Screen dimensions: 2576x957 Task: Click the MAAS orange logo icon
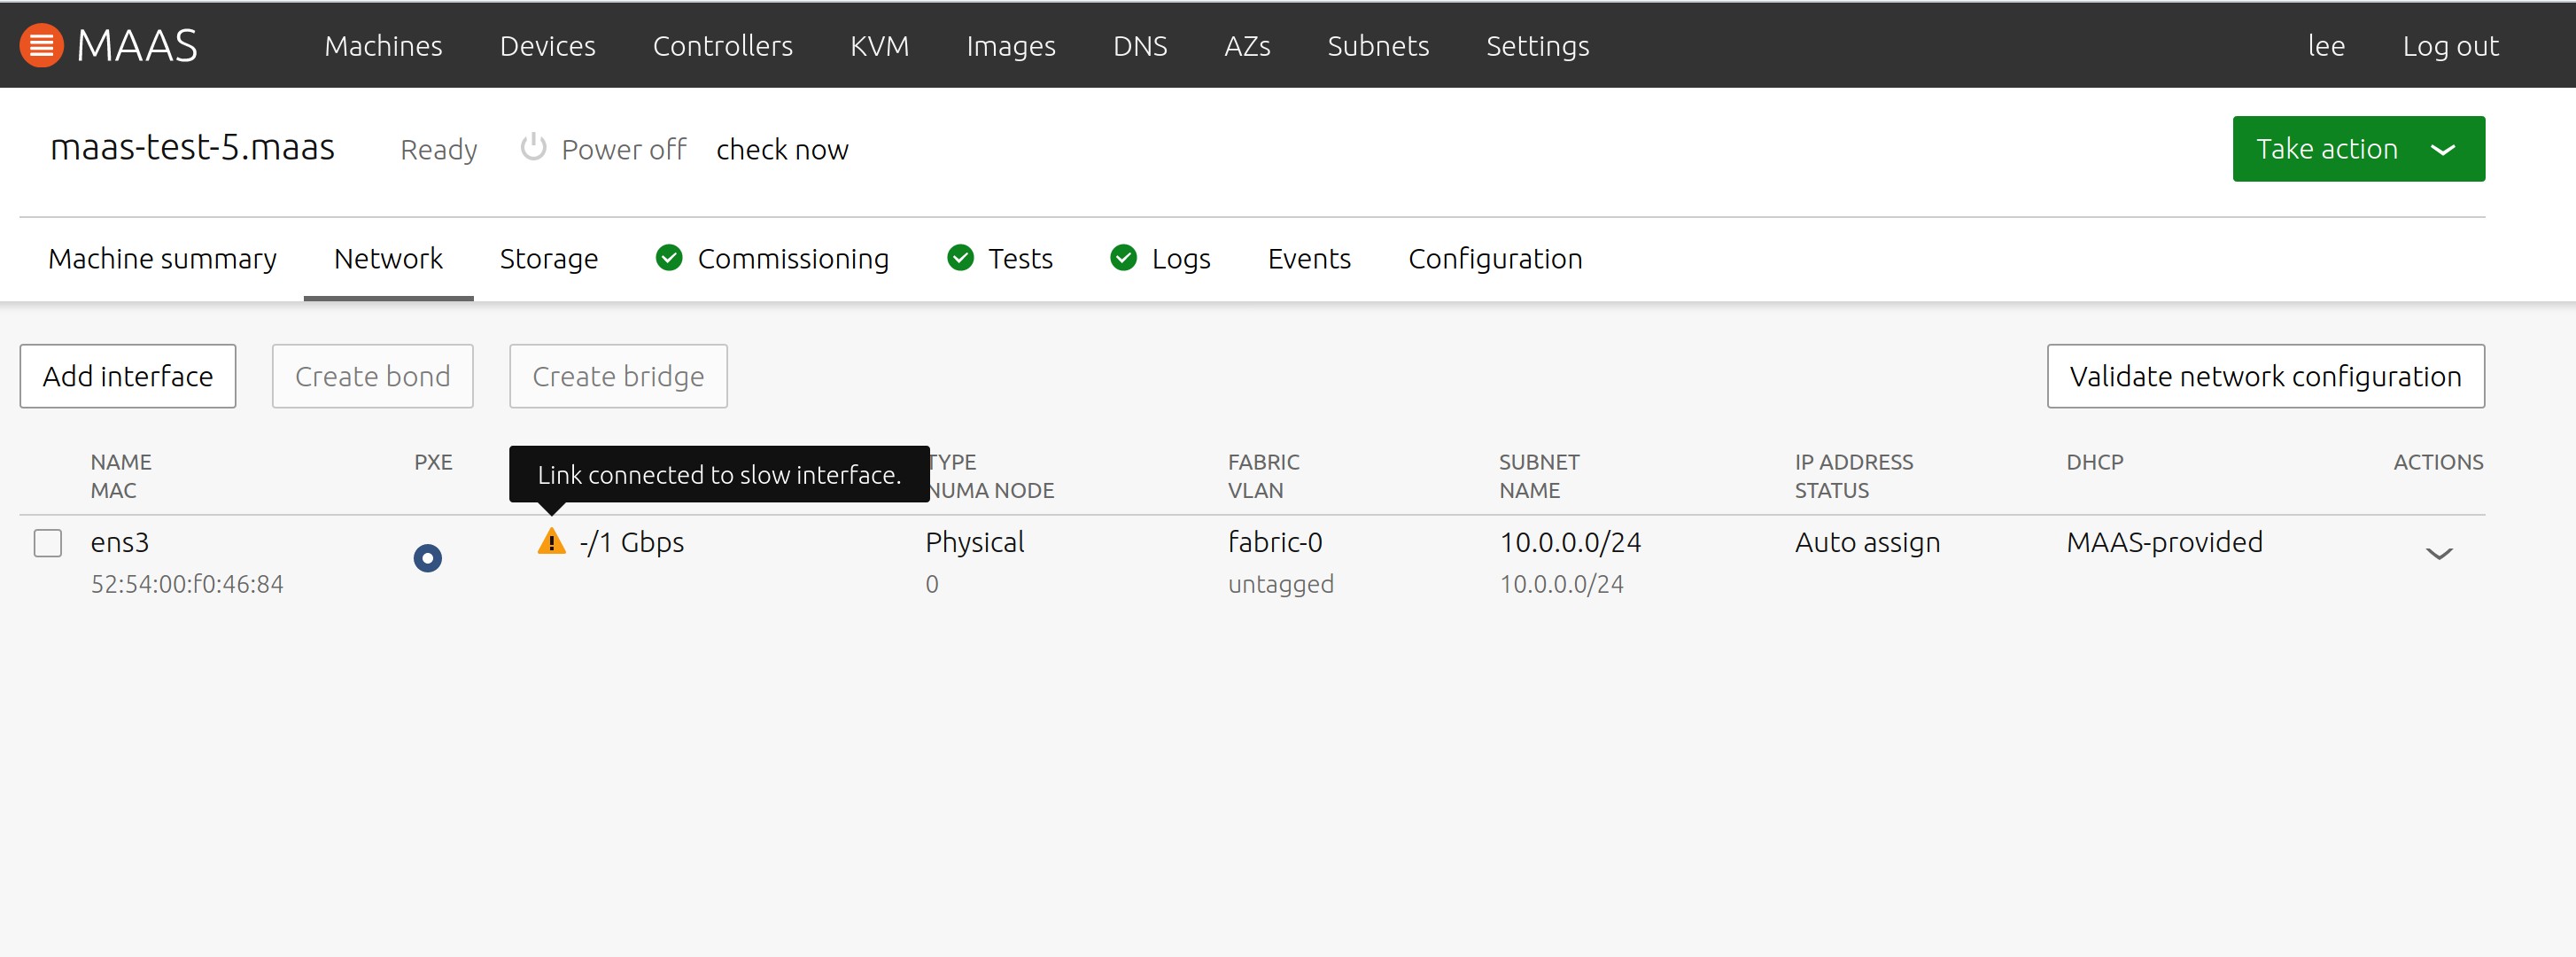41,45
